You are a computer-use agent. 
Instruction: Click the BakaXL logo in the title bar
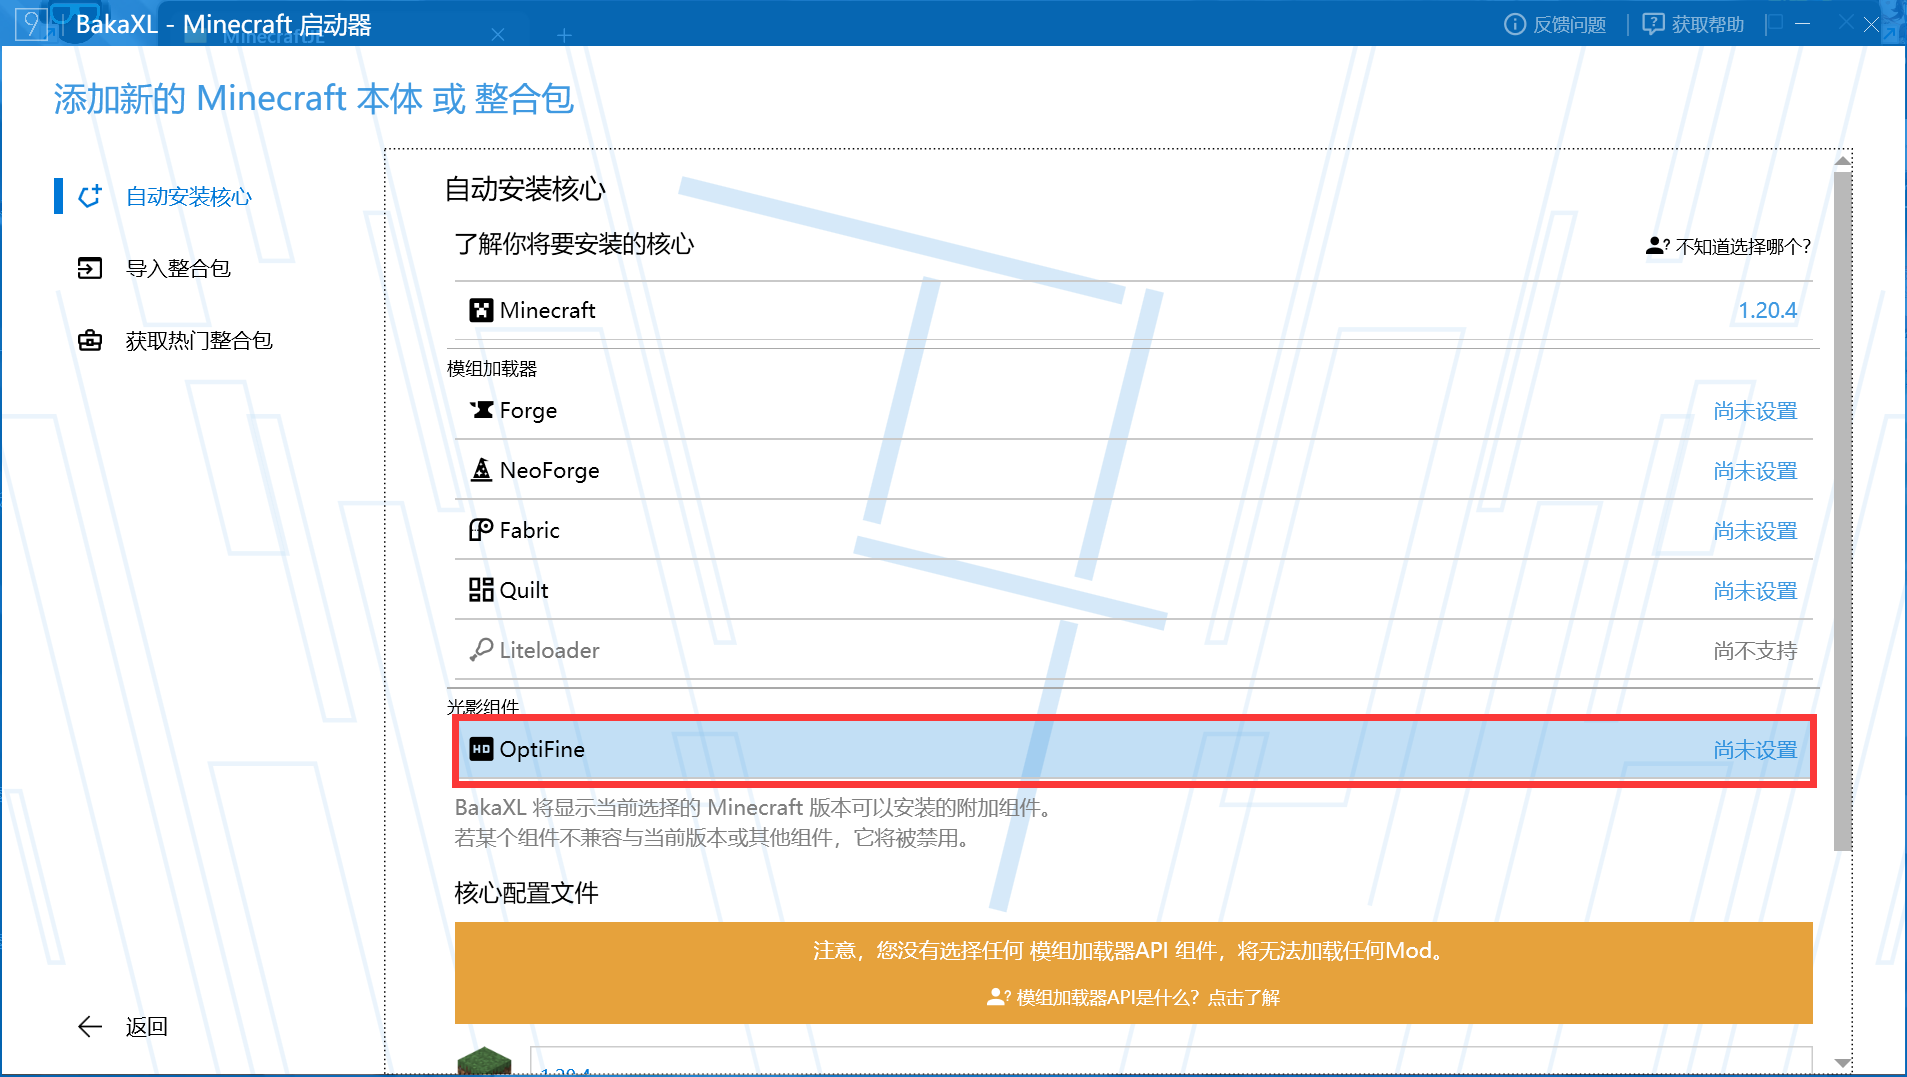[x=32, y=24]
